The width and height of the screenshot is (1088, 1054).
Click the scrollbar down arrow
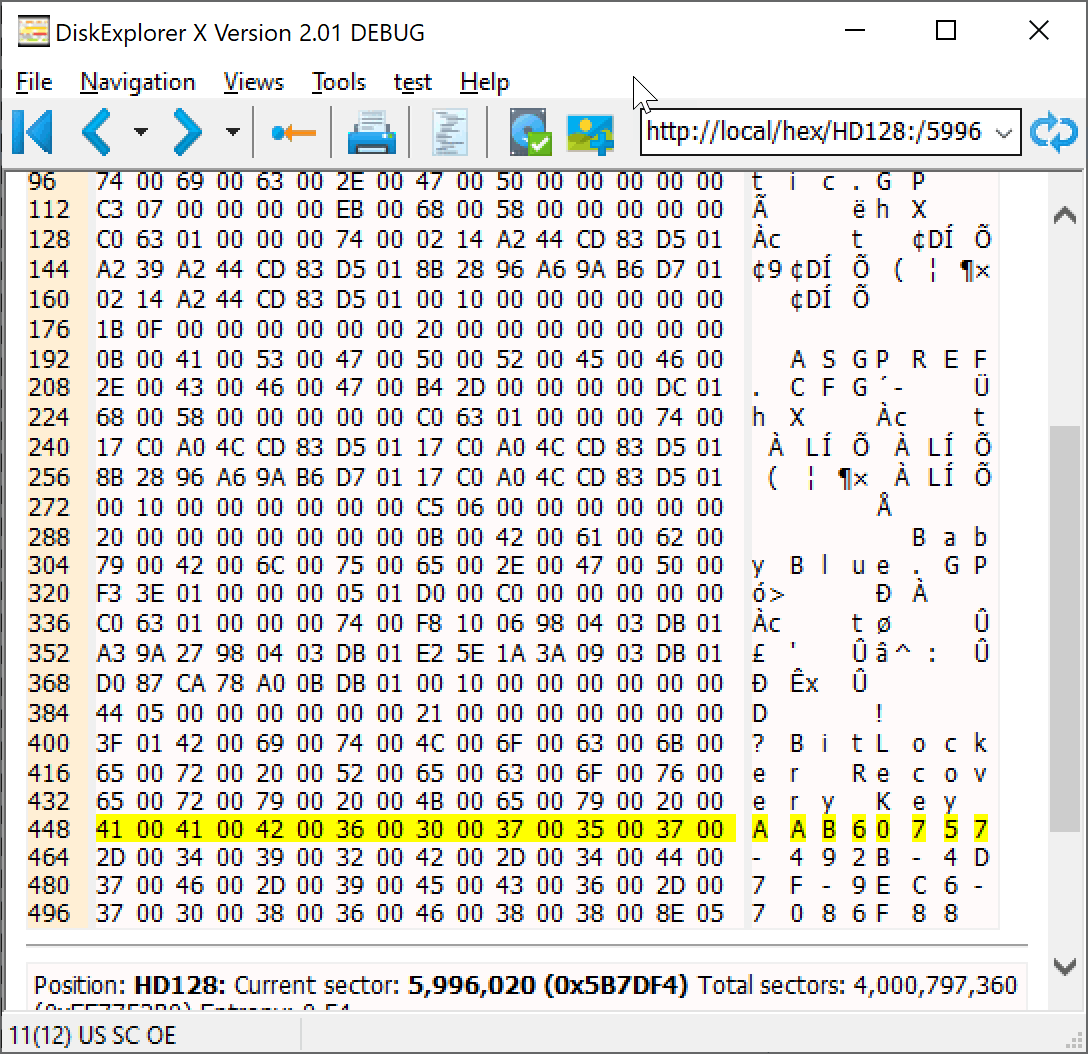click(x=1064, y=967)
